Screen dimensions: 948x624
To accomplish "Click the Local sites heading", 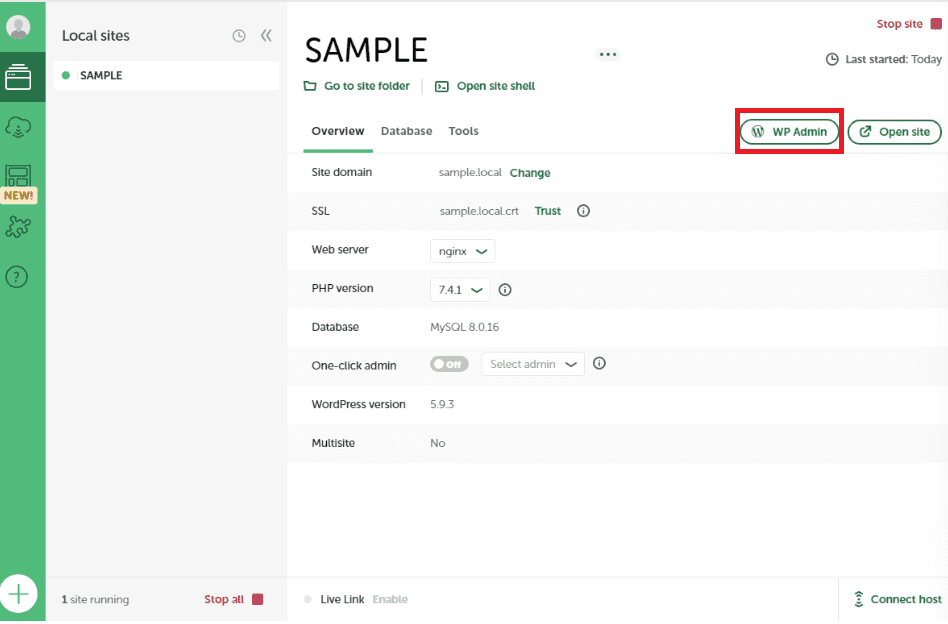I will pos(96,36).
